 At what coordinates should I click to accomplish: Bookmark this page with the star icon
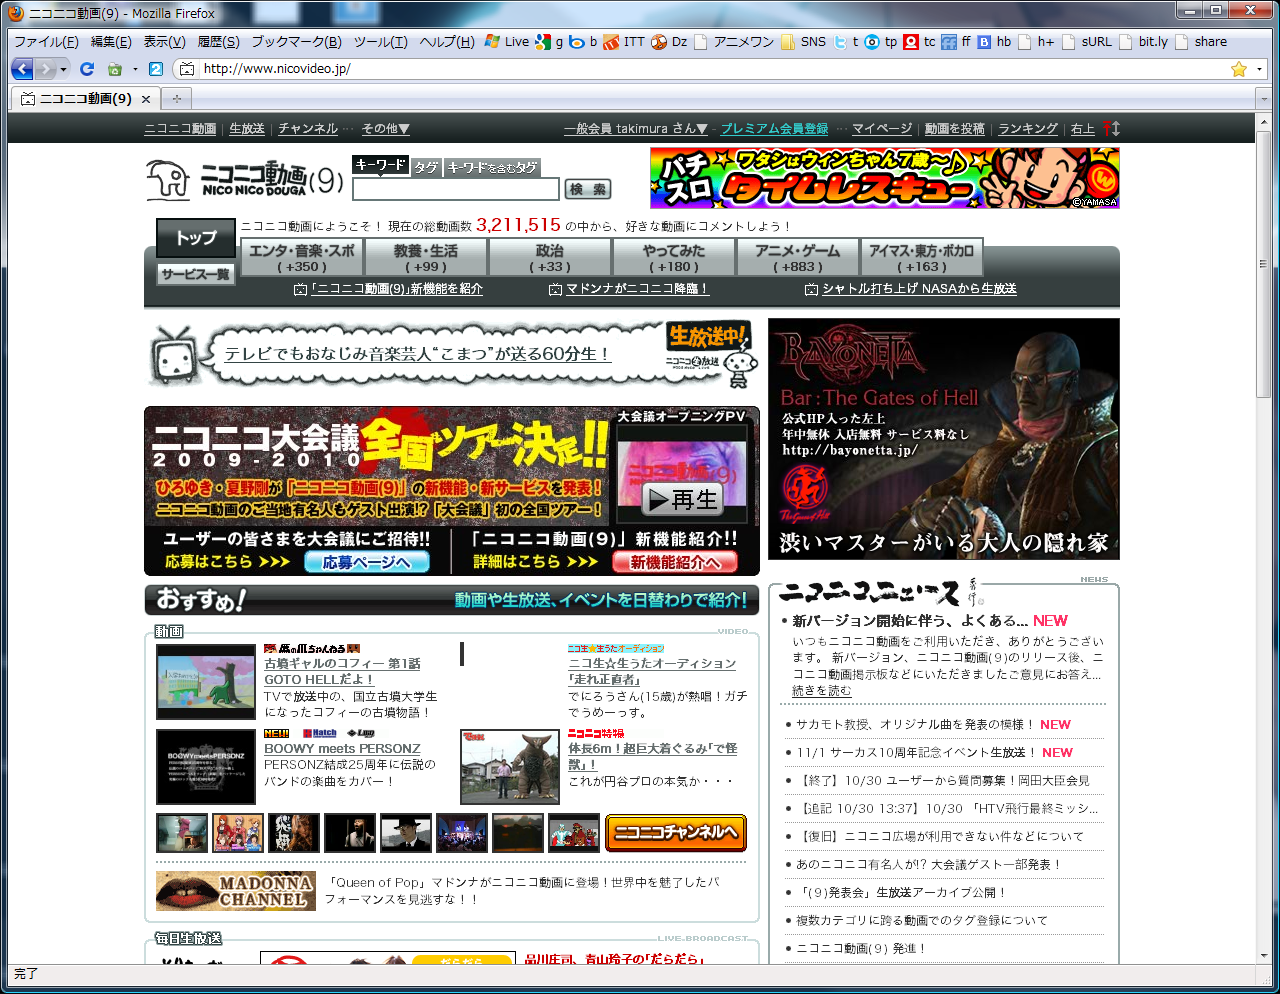click(1239, 69)
